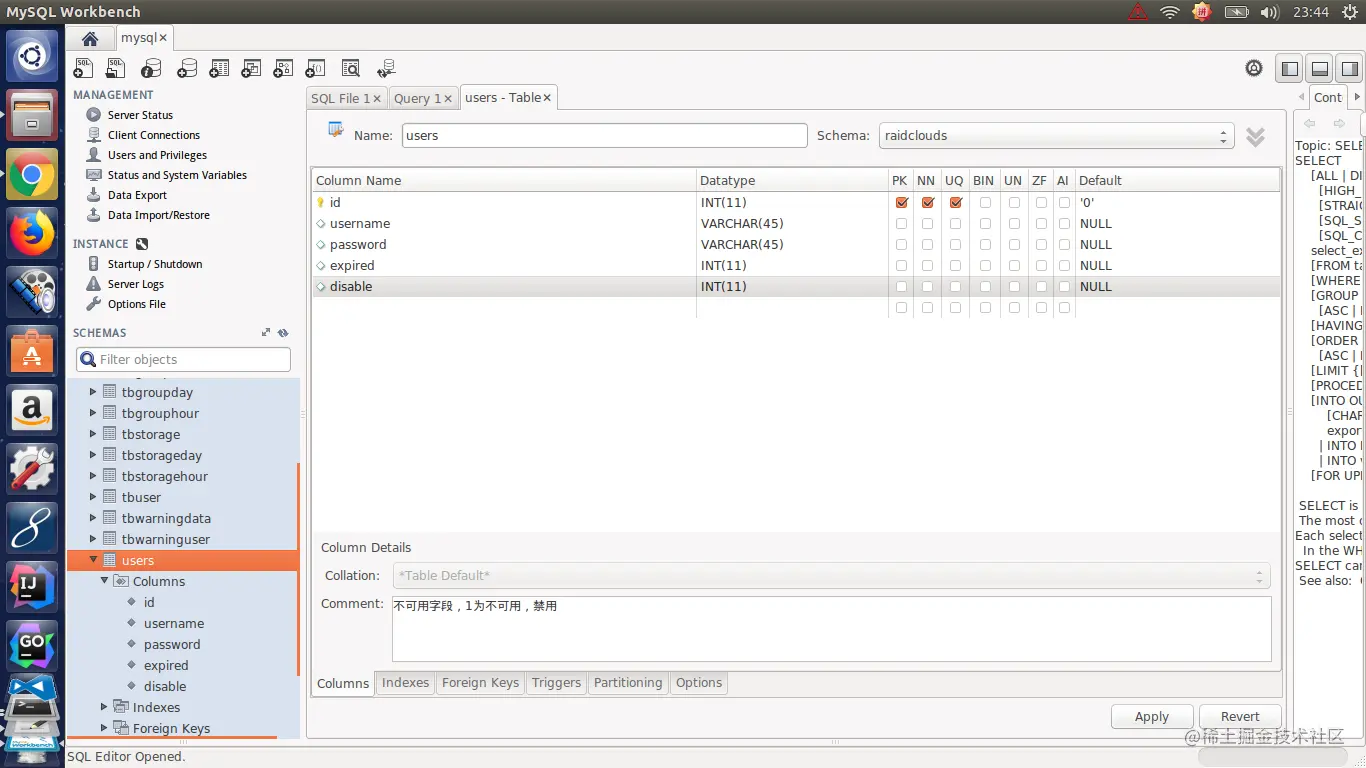
Task: Enable NN for disable column
Action: click(928, 286)
